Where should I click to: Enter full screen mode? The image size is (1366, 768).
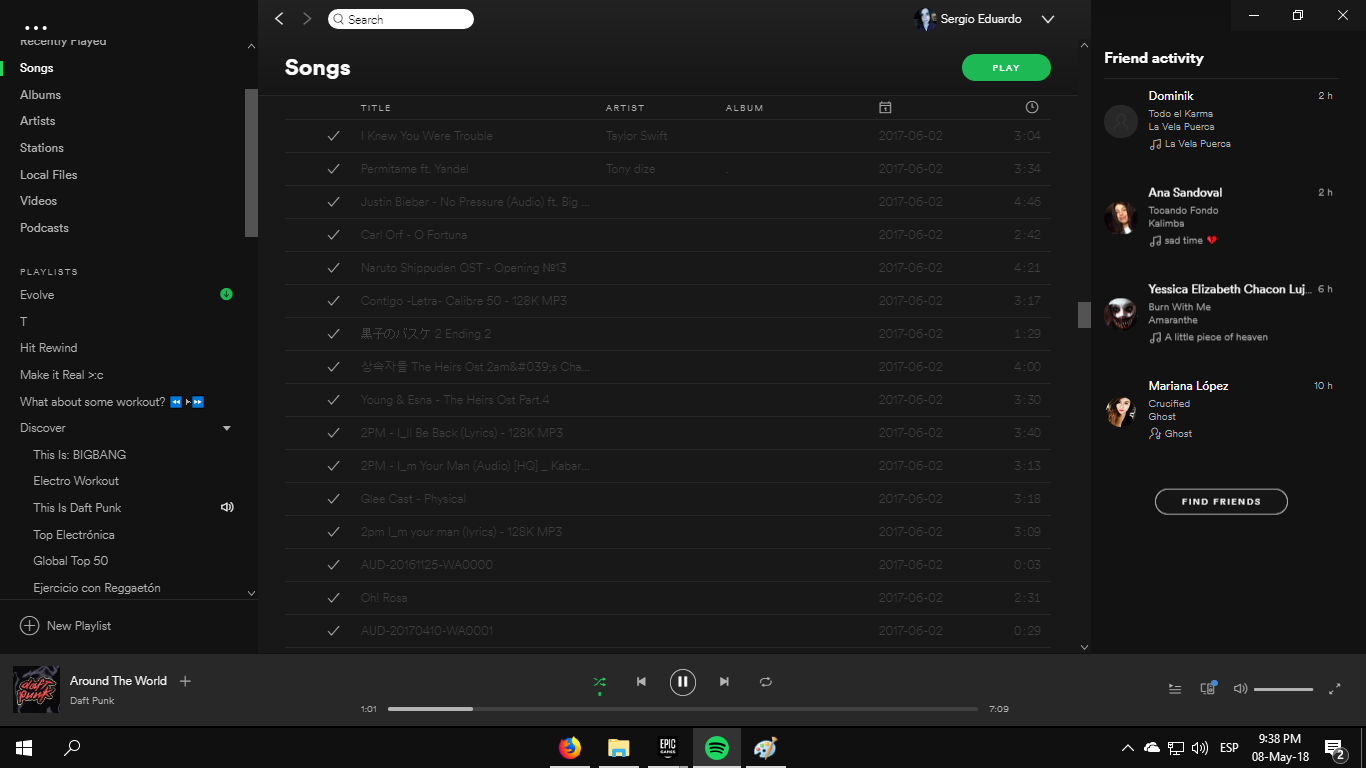coord(1334,689)
